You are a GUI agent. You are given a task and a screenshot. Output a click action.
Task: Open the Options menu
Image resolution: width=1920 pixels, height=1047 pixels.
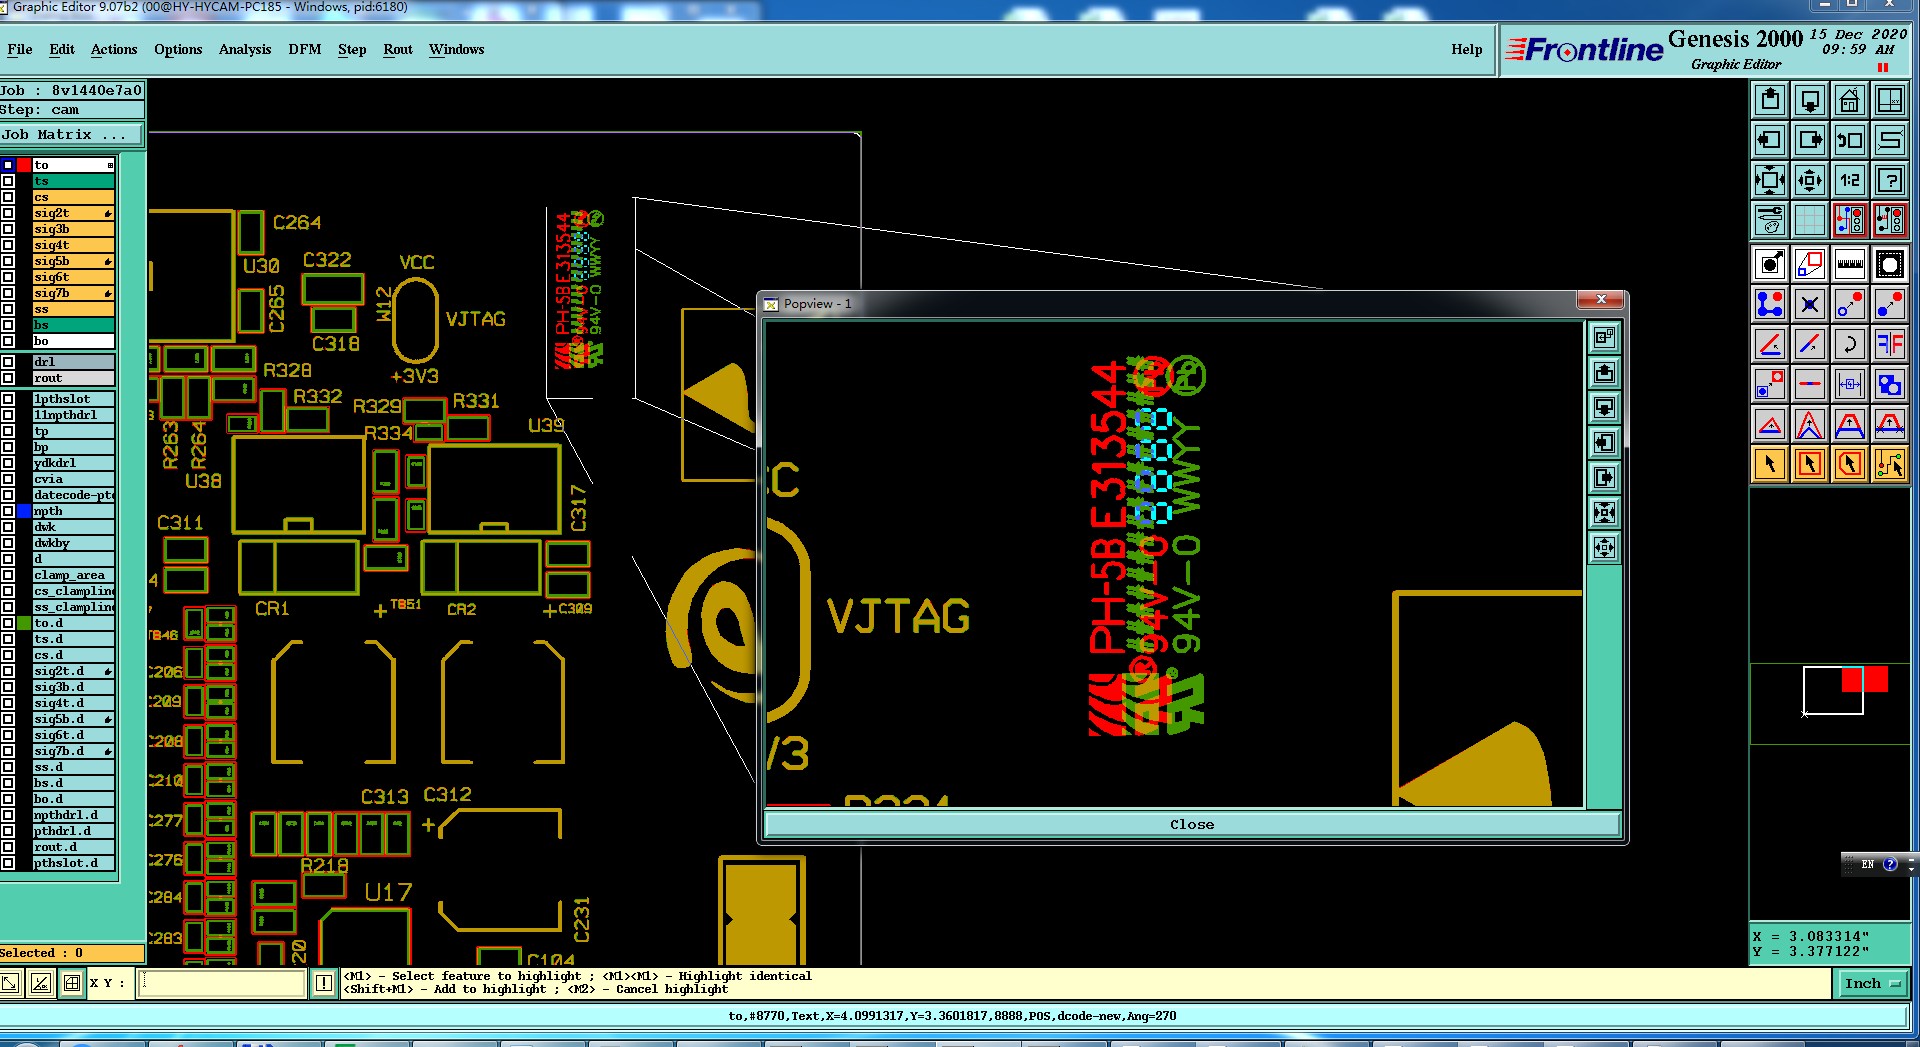point(178,49)
